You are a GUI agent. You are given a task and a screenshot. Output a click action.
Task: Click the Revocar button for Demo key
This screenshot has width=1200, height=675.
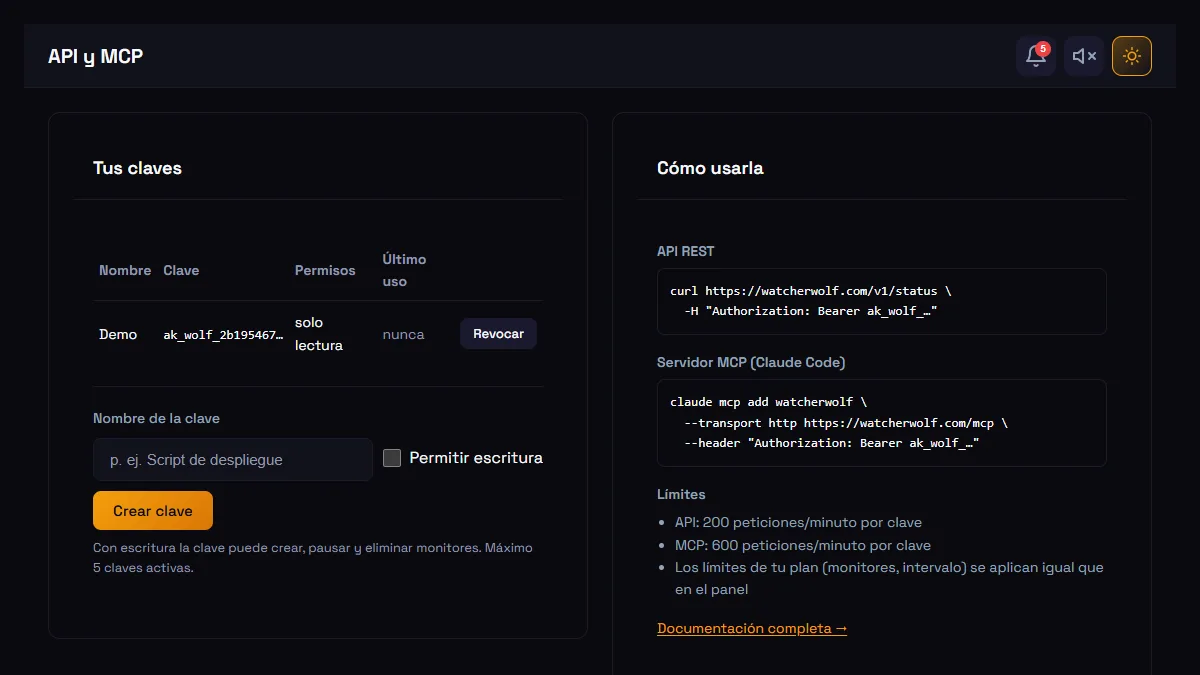[498, 334]
